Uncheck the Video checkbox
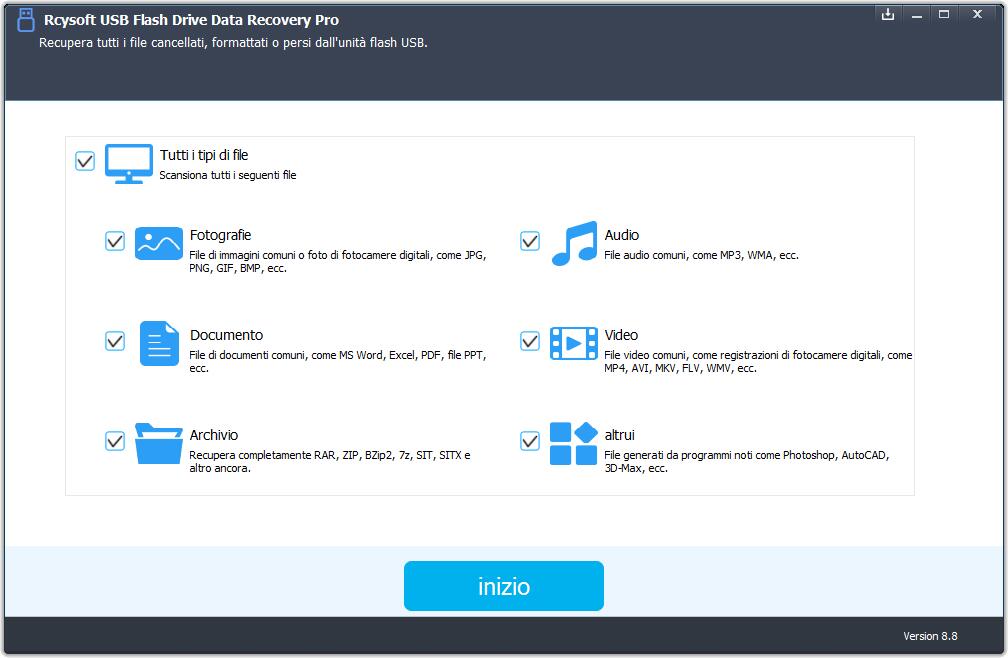1008x658 pixels. click(530, 341)
